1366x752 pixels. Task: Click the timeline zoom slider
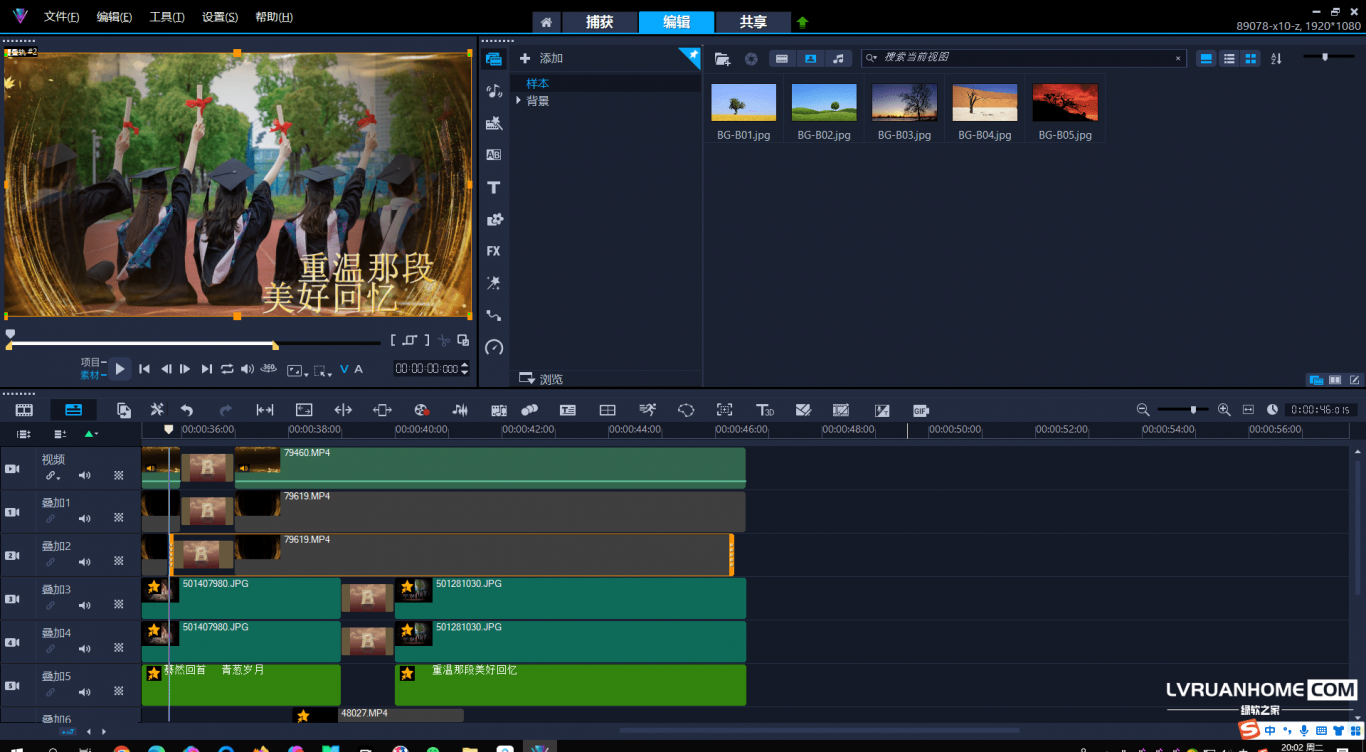pyautogui.click(x=1192, y=410)
